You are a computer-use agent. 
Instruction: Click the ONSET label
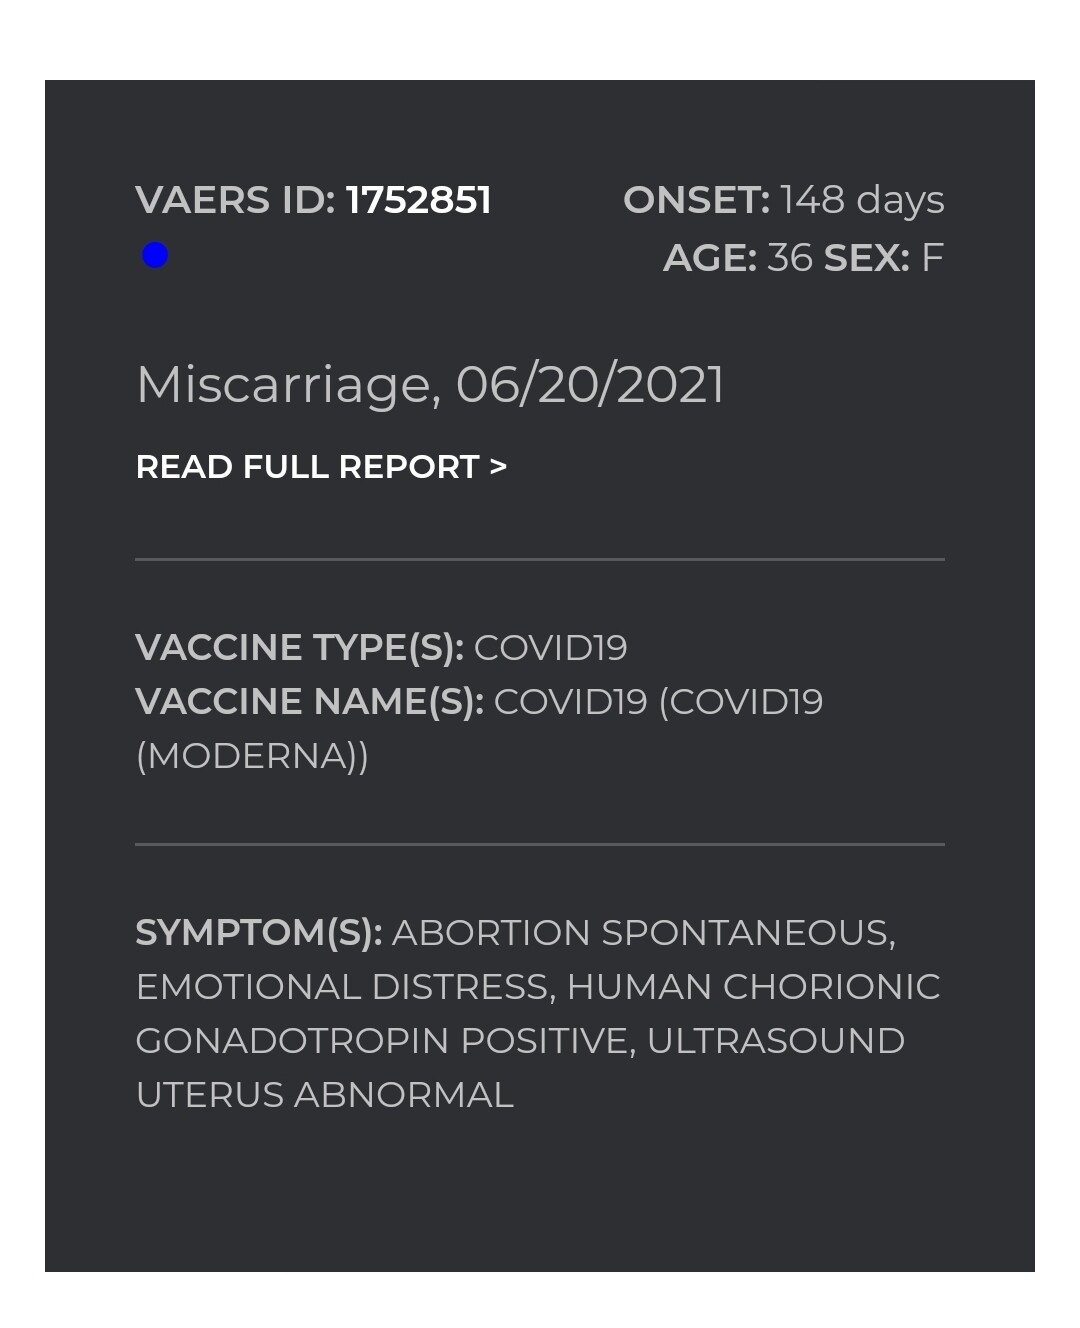tap(696, 200)
